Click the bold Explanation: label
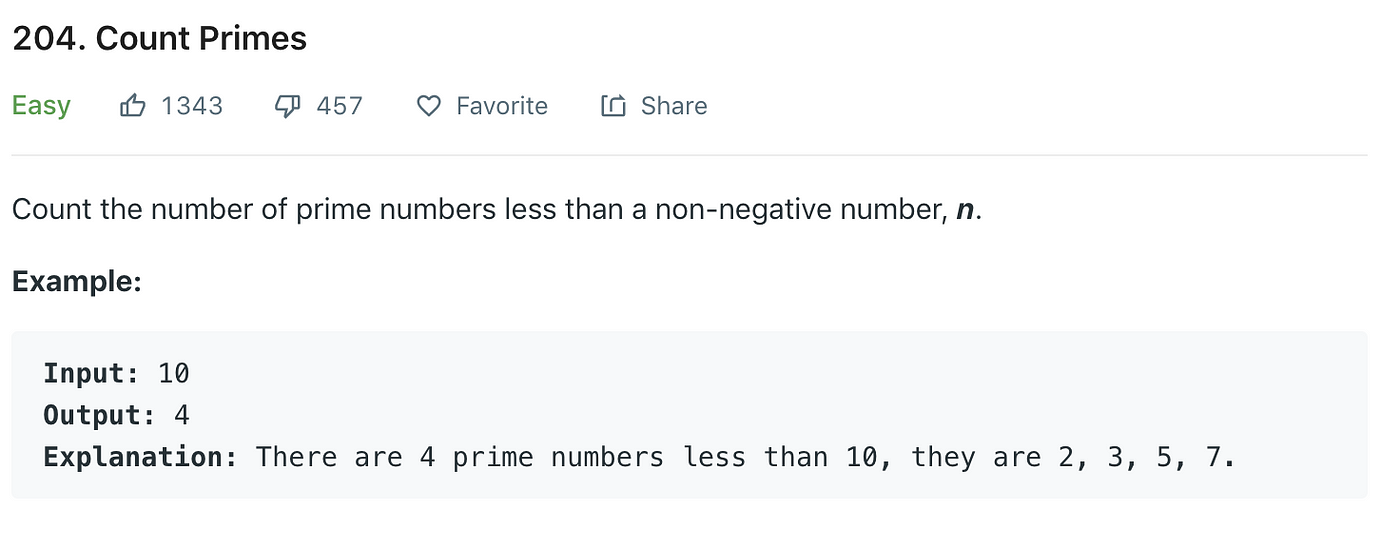 pos(141,457)
